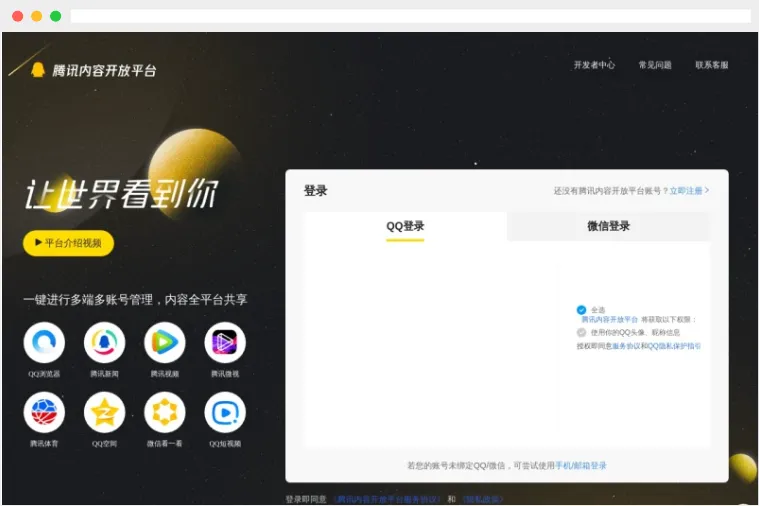Switch to the 微信登录 tab
The width and height of the screenshot is (759, 506).
[608, 226]
